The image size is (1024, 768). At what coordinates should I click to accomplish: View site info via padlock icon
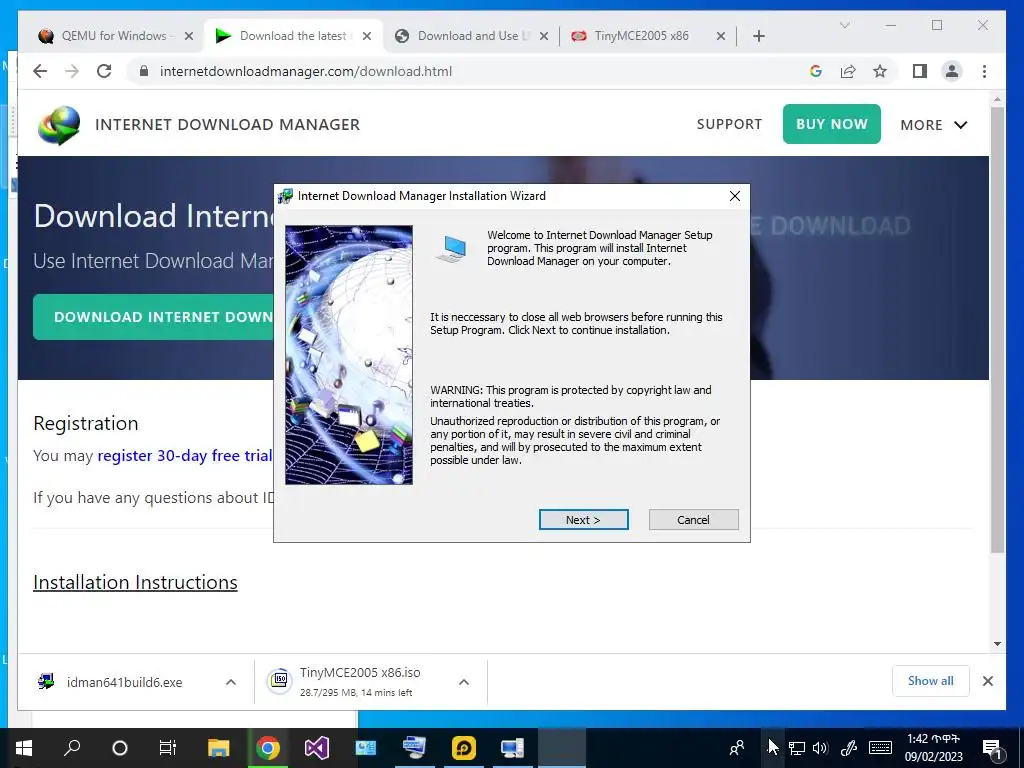[144, 71]
